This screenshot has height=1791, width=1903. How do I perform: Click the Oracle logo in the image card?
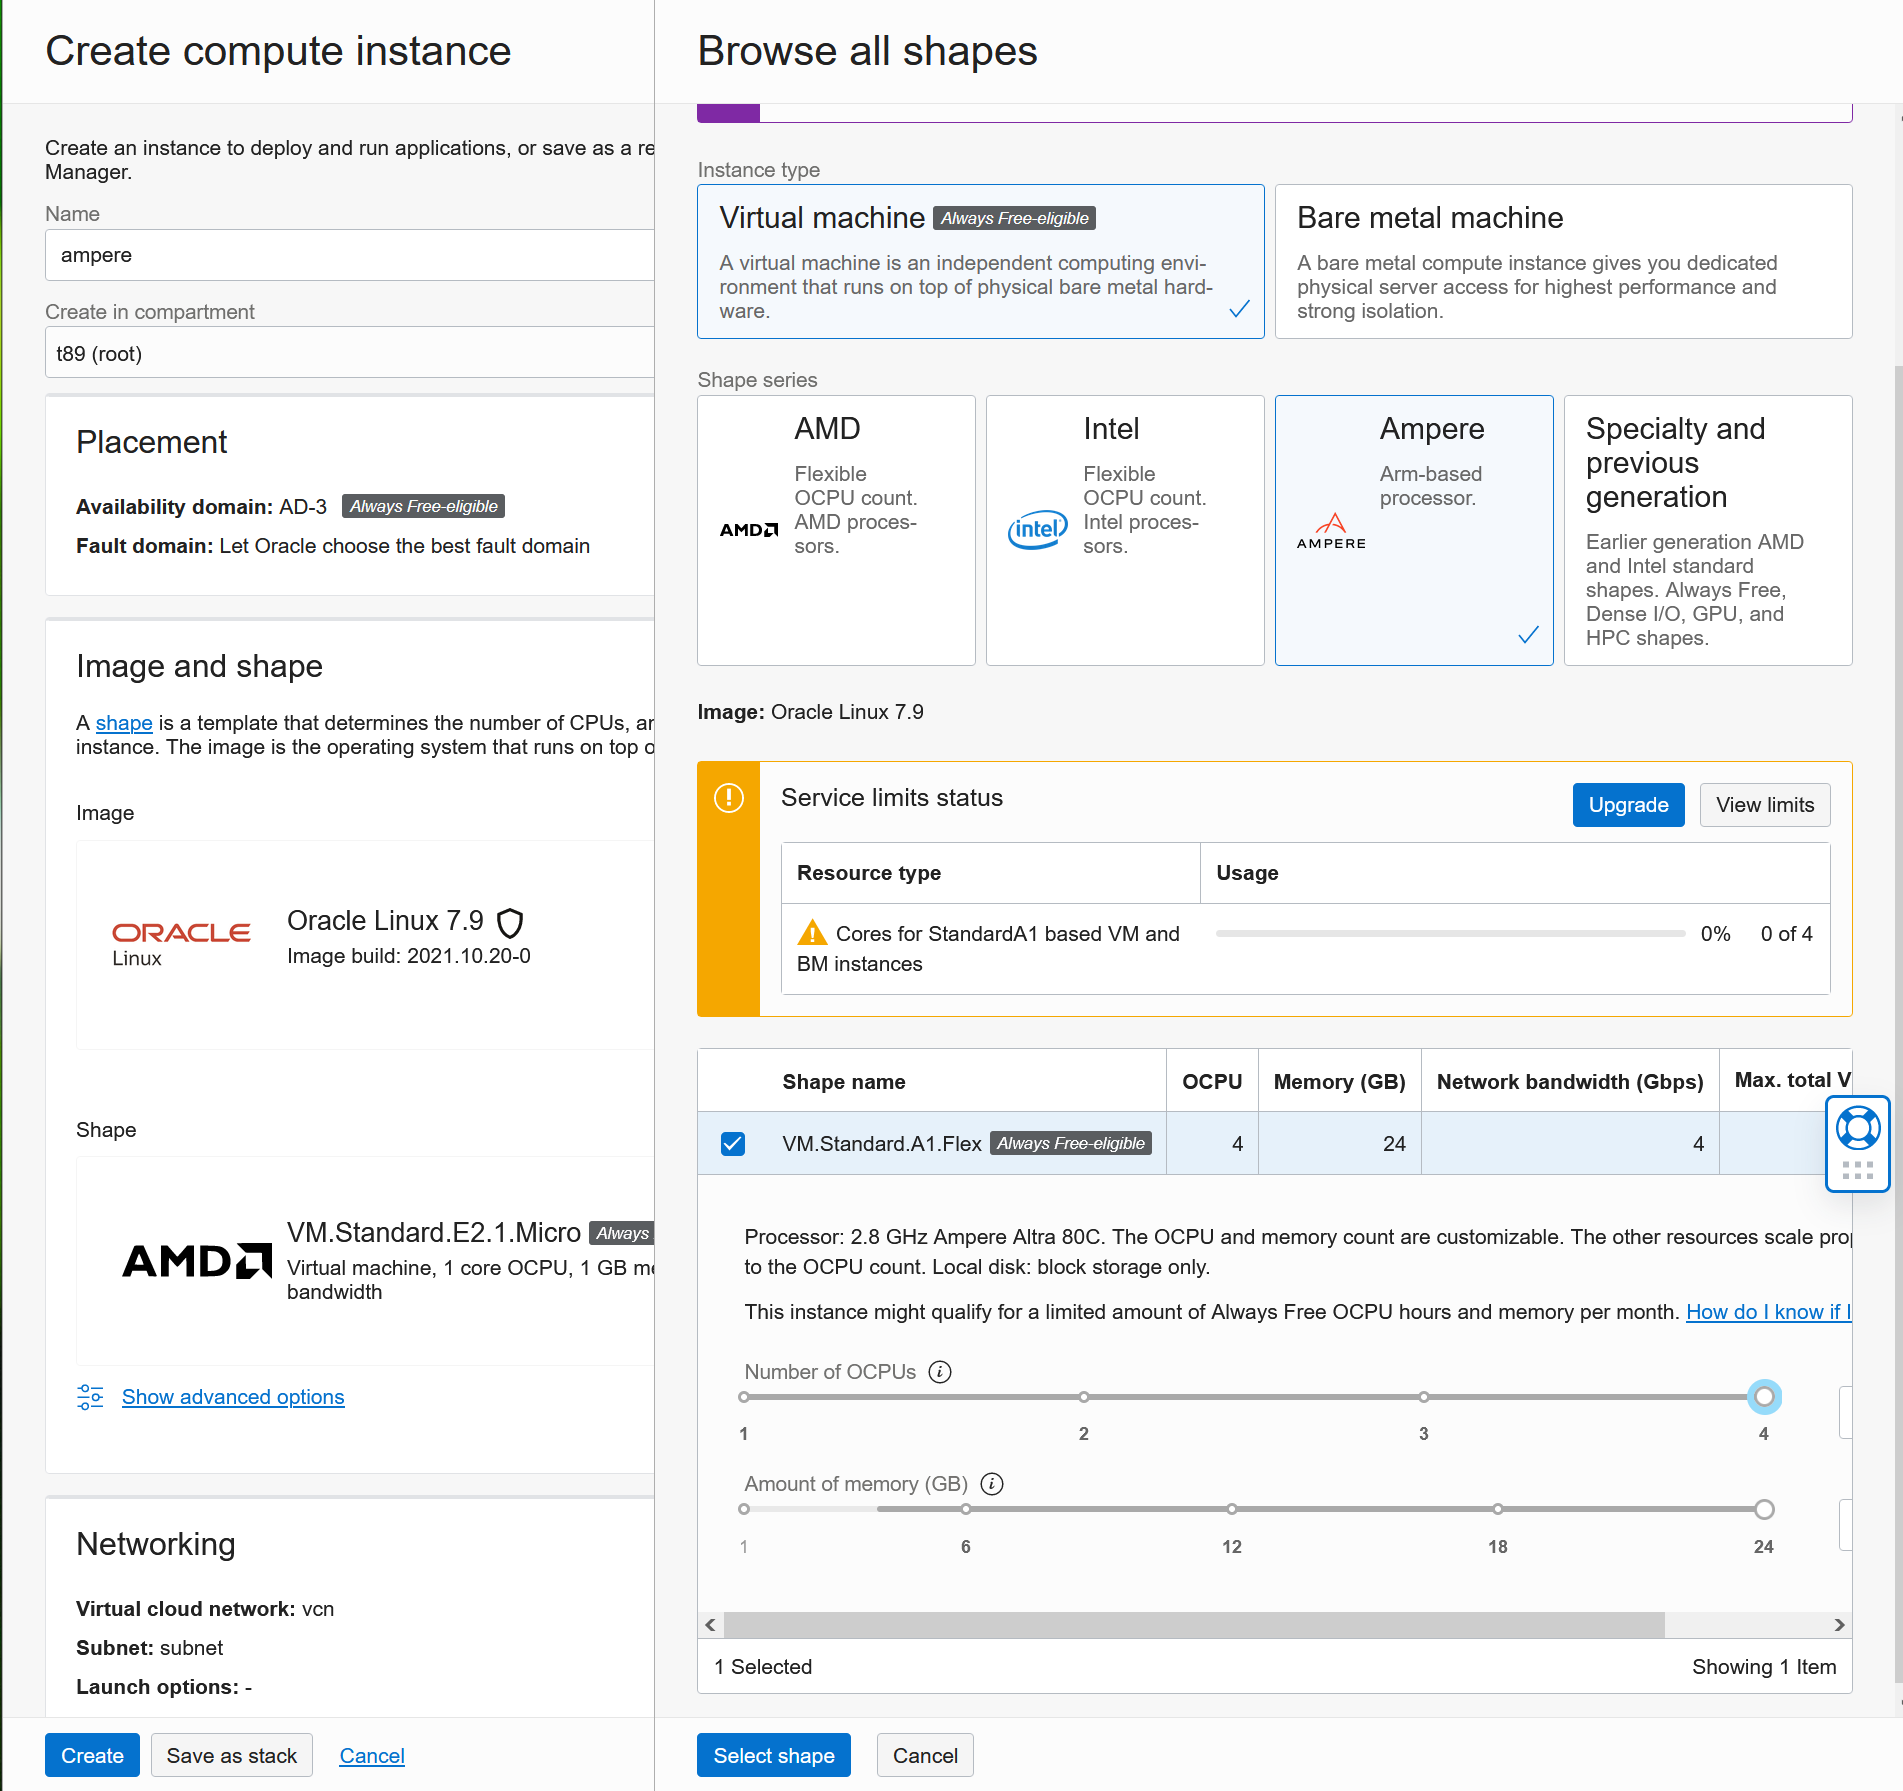(181, 932)
